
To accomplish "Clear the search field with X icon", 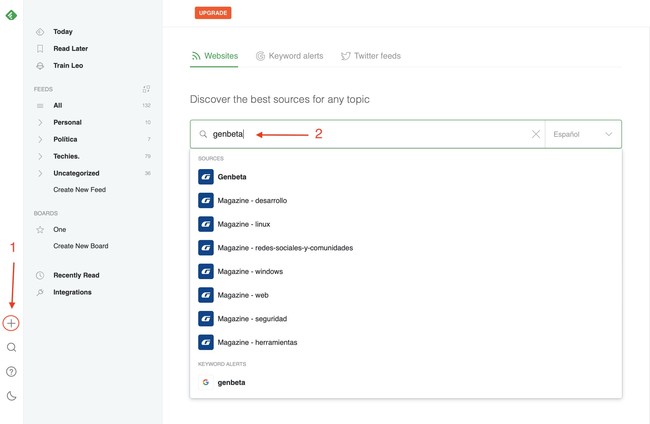I will coord(536,134).
